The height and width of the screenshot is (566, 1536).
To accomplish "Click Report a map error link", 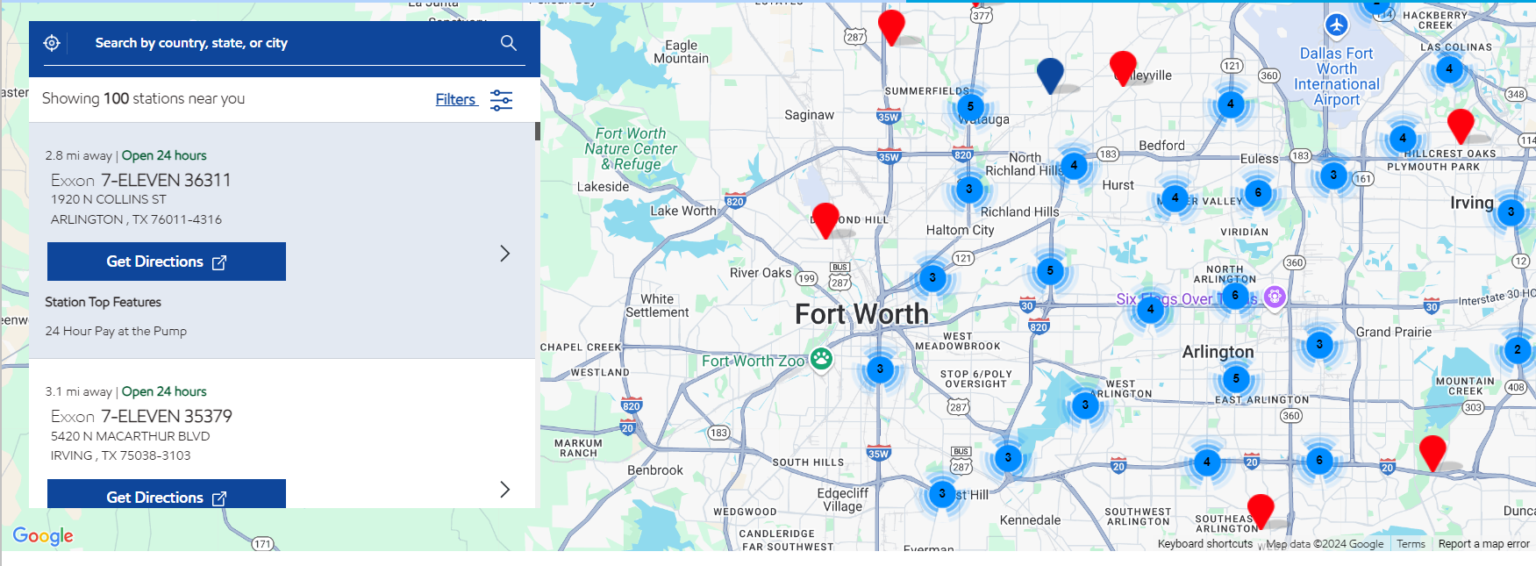I will pos(1483,544).
